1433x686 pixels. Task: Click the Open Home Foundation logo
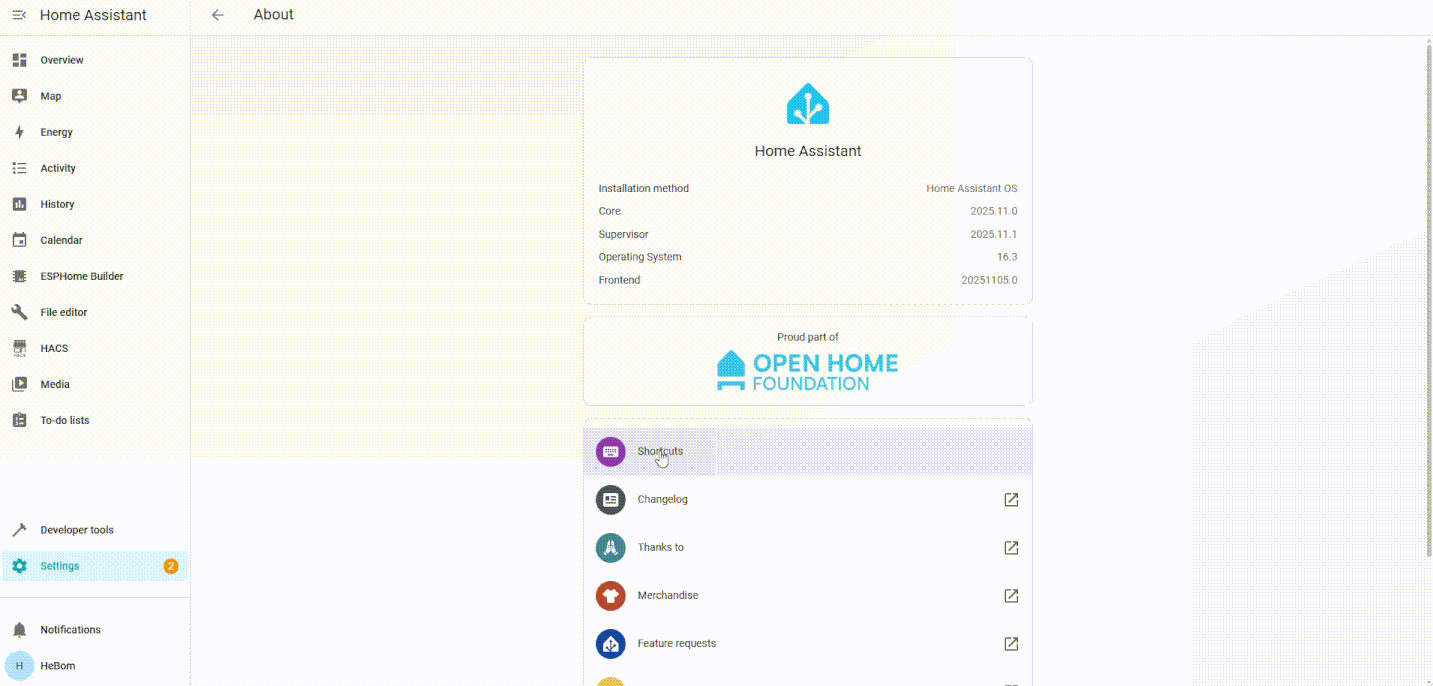tap(808, 371)
